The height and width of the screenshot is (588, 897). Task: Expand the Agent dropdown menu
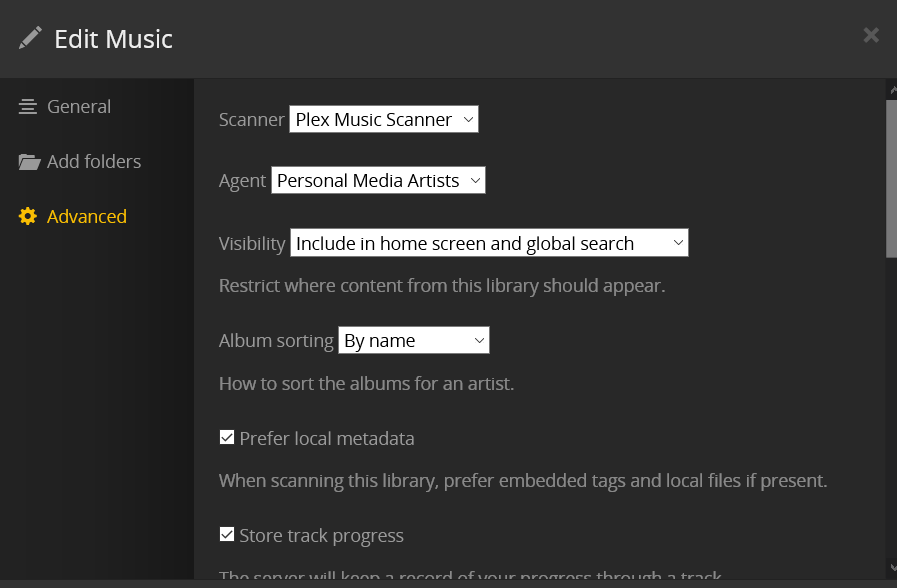[378, 181]
